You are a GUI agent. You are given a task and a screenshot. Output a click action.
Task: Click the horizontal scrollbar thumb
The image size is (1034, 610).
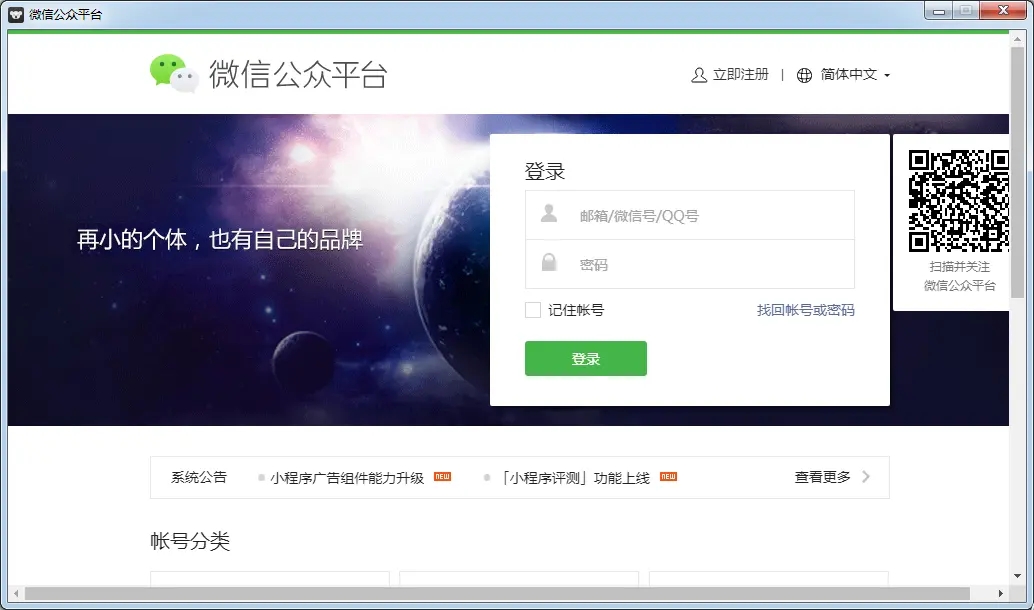tap(497, 594)
